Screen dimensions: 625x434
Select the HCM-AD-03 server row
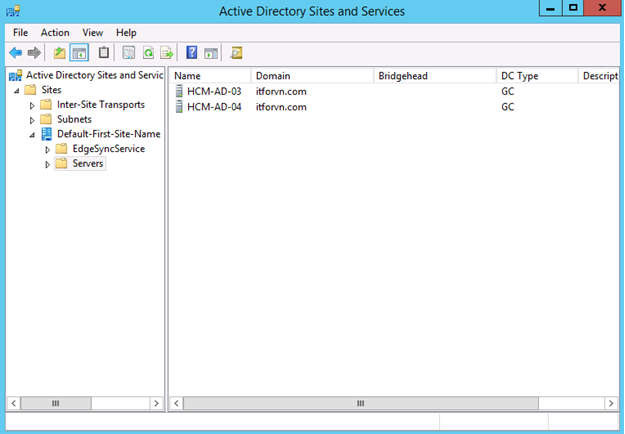coord(213,91)
